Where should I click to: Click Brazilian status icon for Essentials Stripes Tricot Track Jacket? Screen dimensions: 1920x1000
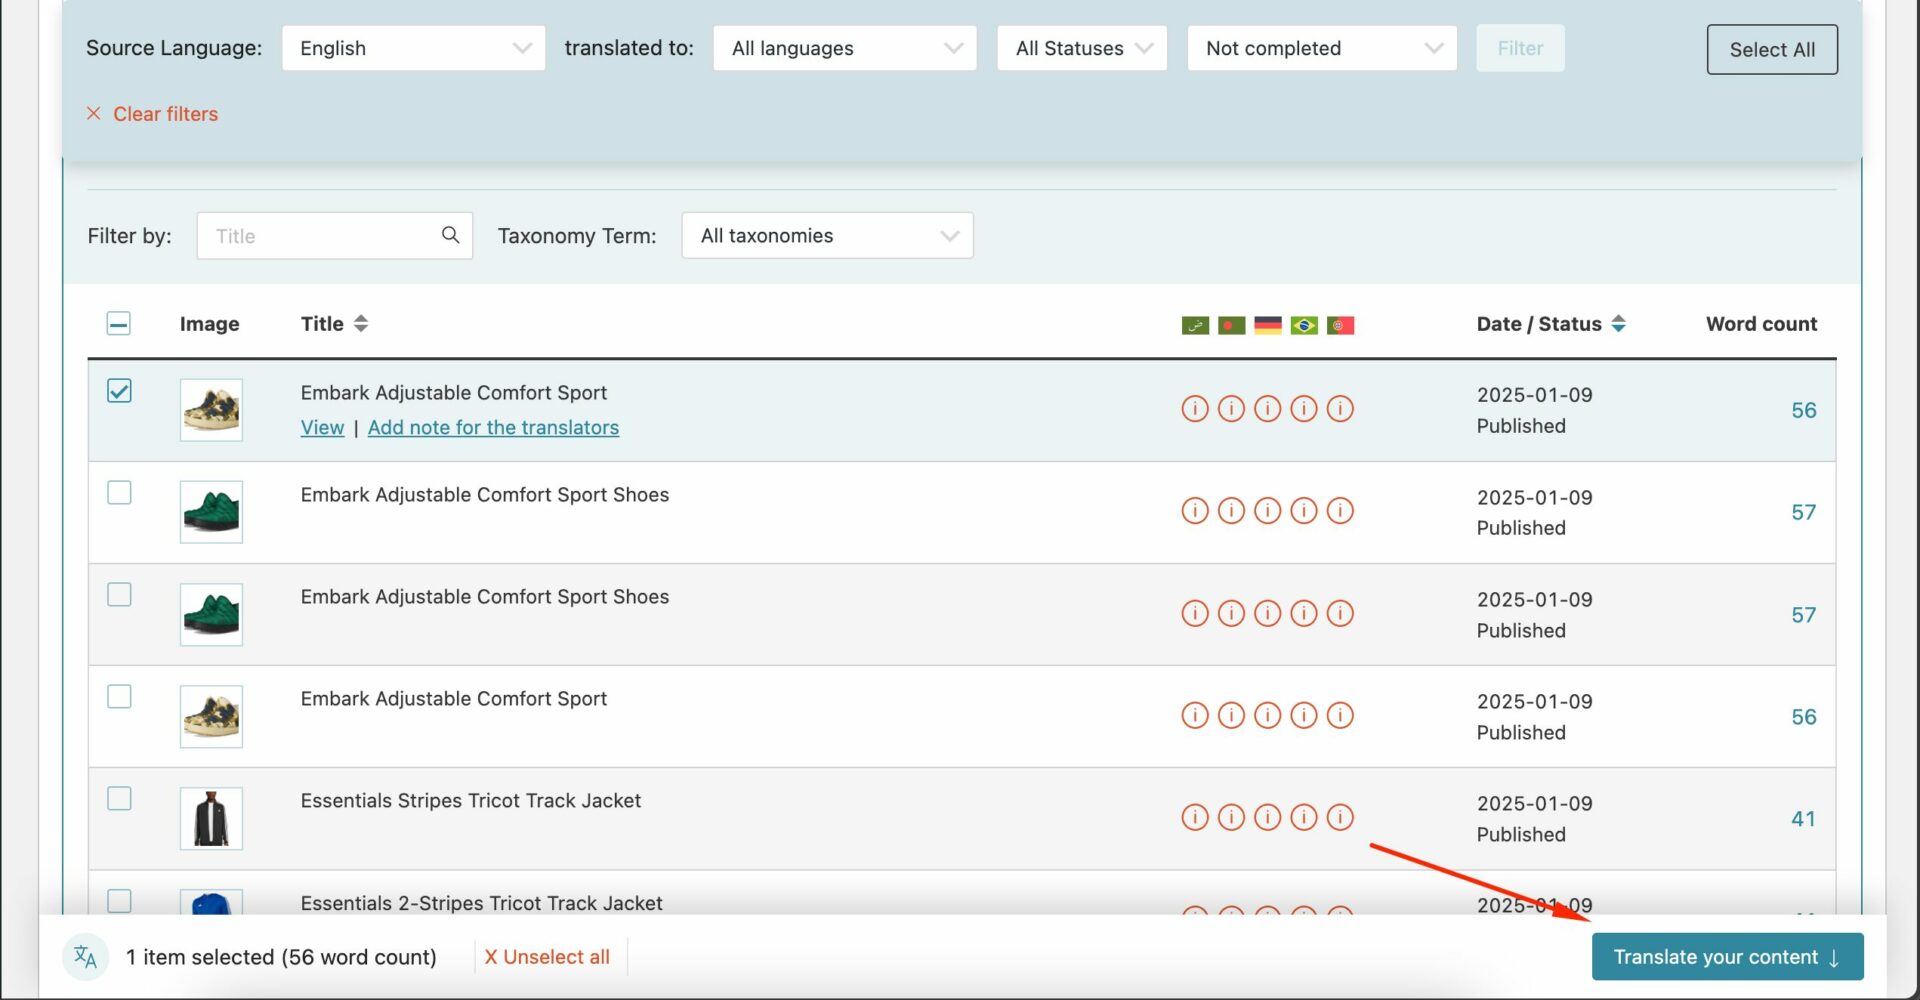[1304, 817]
